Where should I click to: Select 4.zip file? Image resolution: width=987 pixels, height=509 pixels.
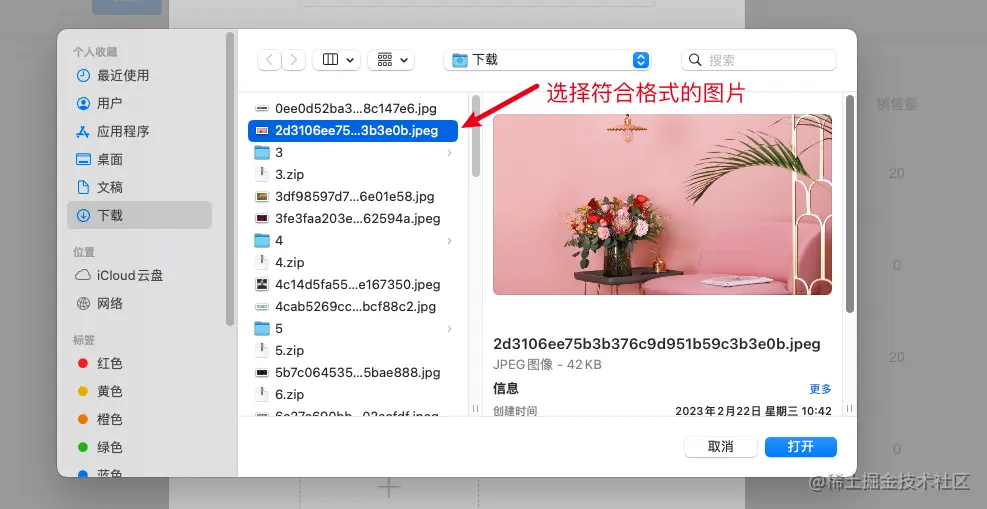[x=353, y=262]
